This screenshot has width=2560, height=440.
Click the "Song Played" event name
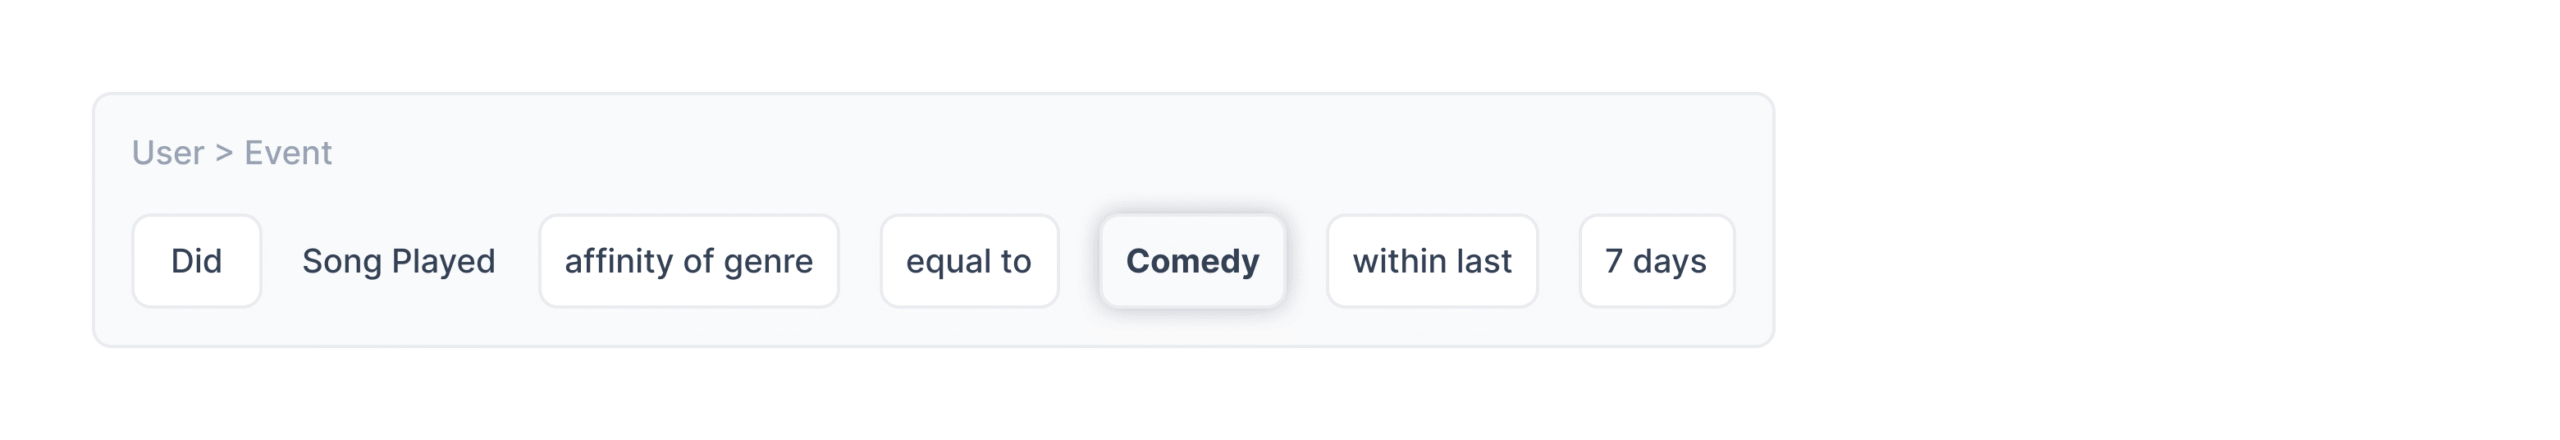click(x=398, y=261)
